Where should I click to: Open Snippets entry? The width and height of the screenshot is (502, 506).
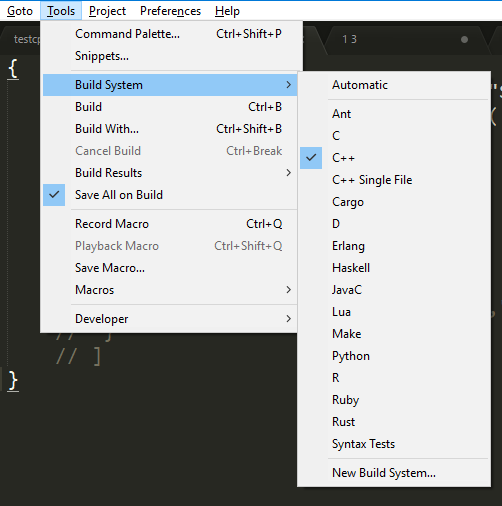point(170,56)
